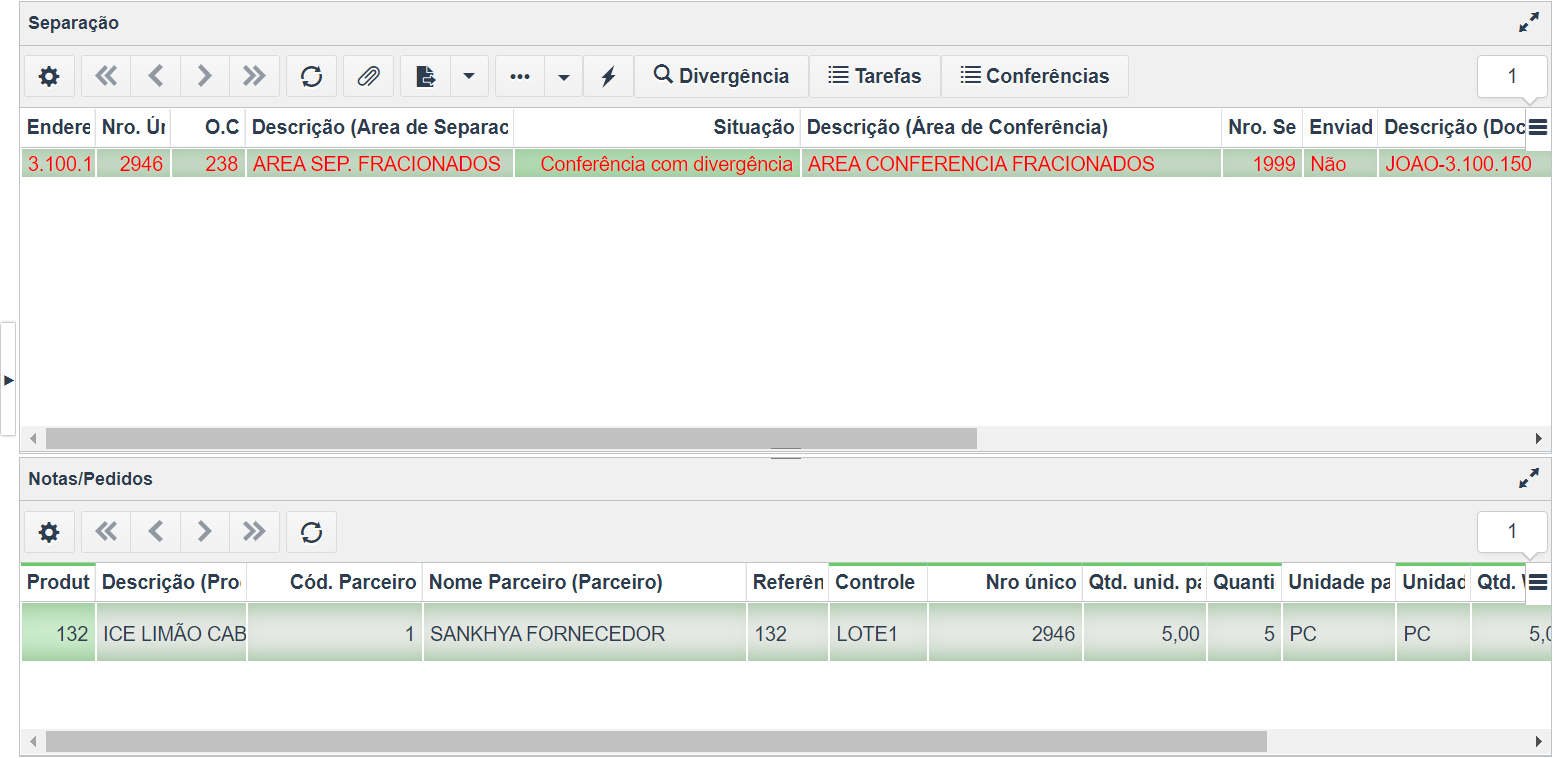The image size is (1553, 758).
Task: Go to first record in Notas/Pedidos
Action: click(x=106, y=532)
